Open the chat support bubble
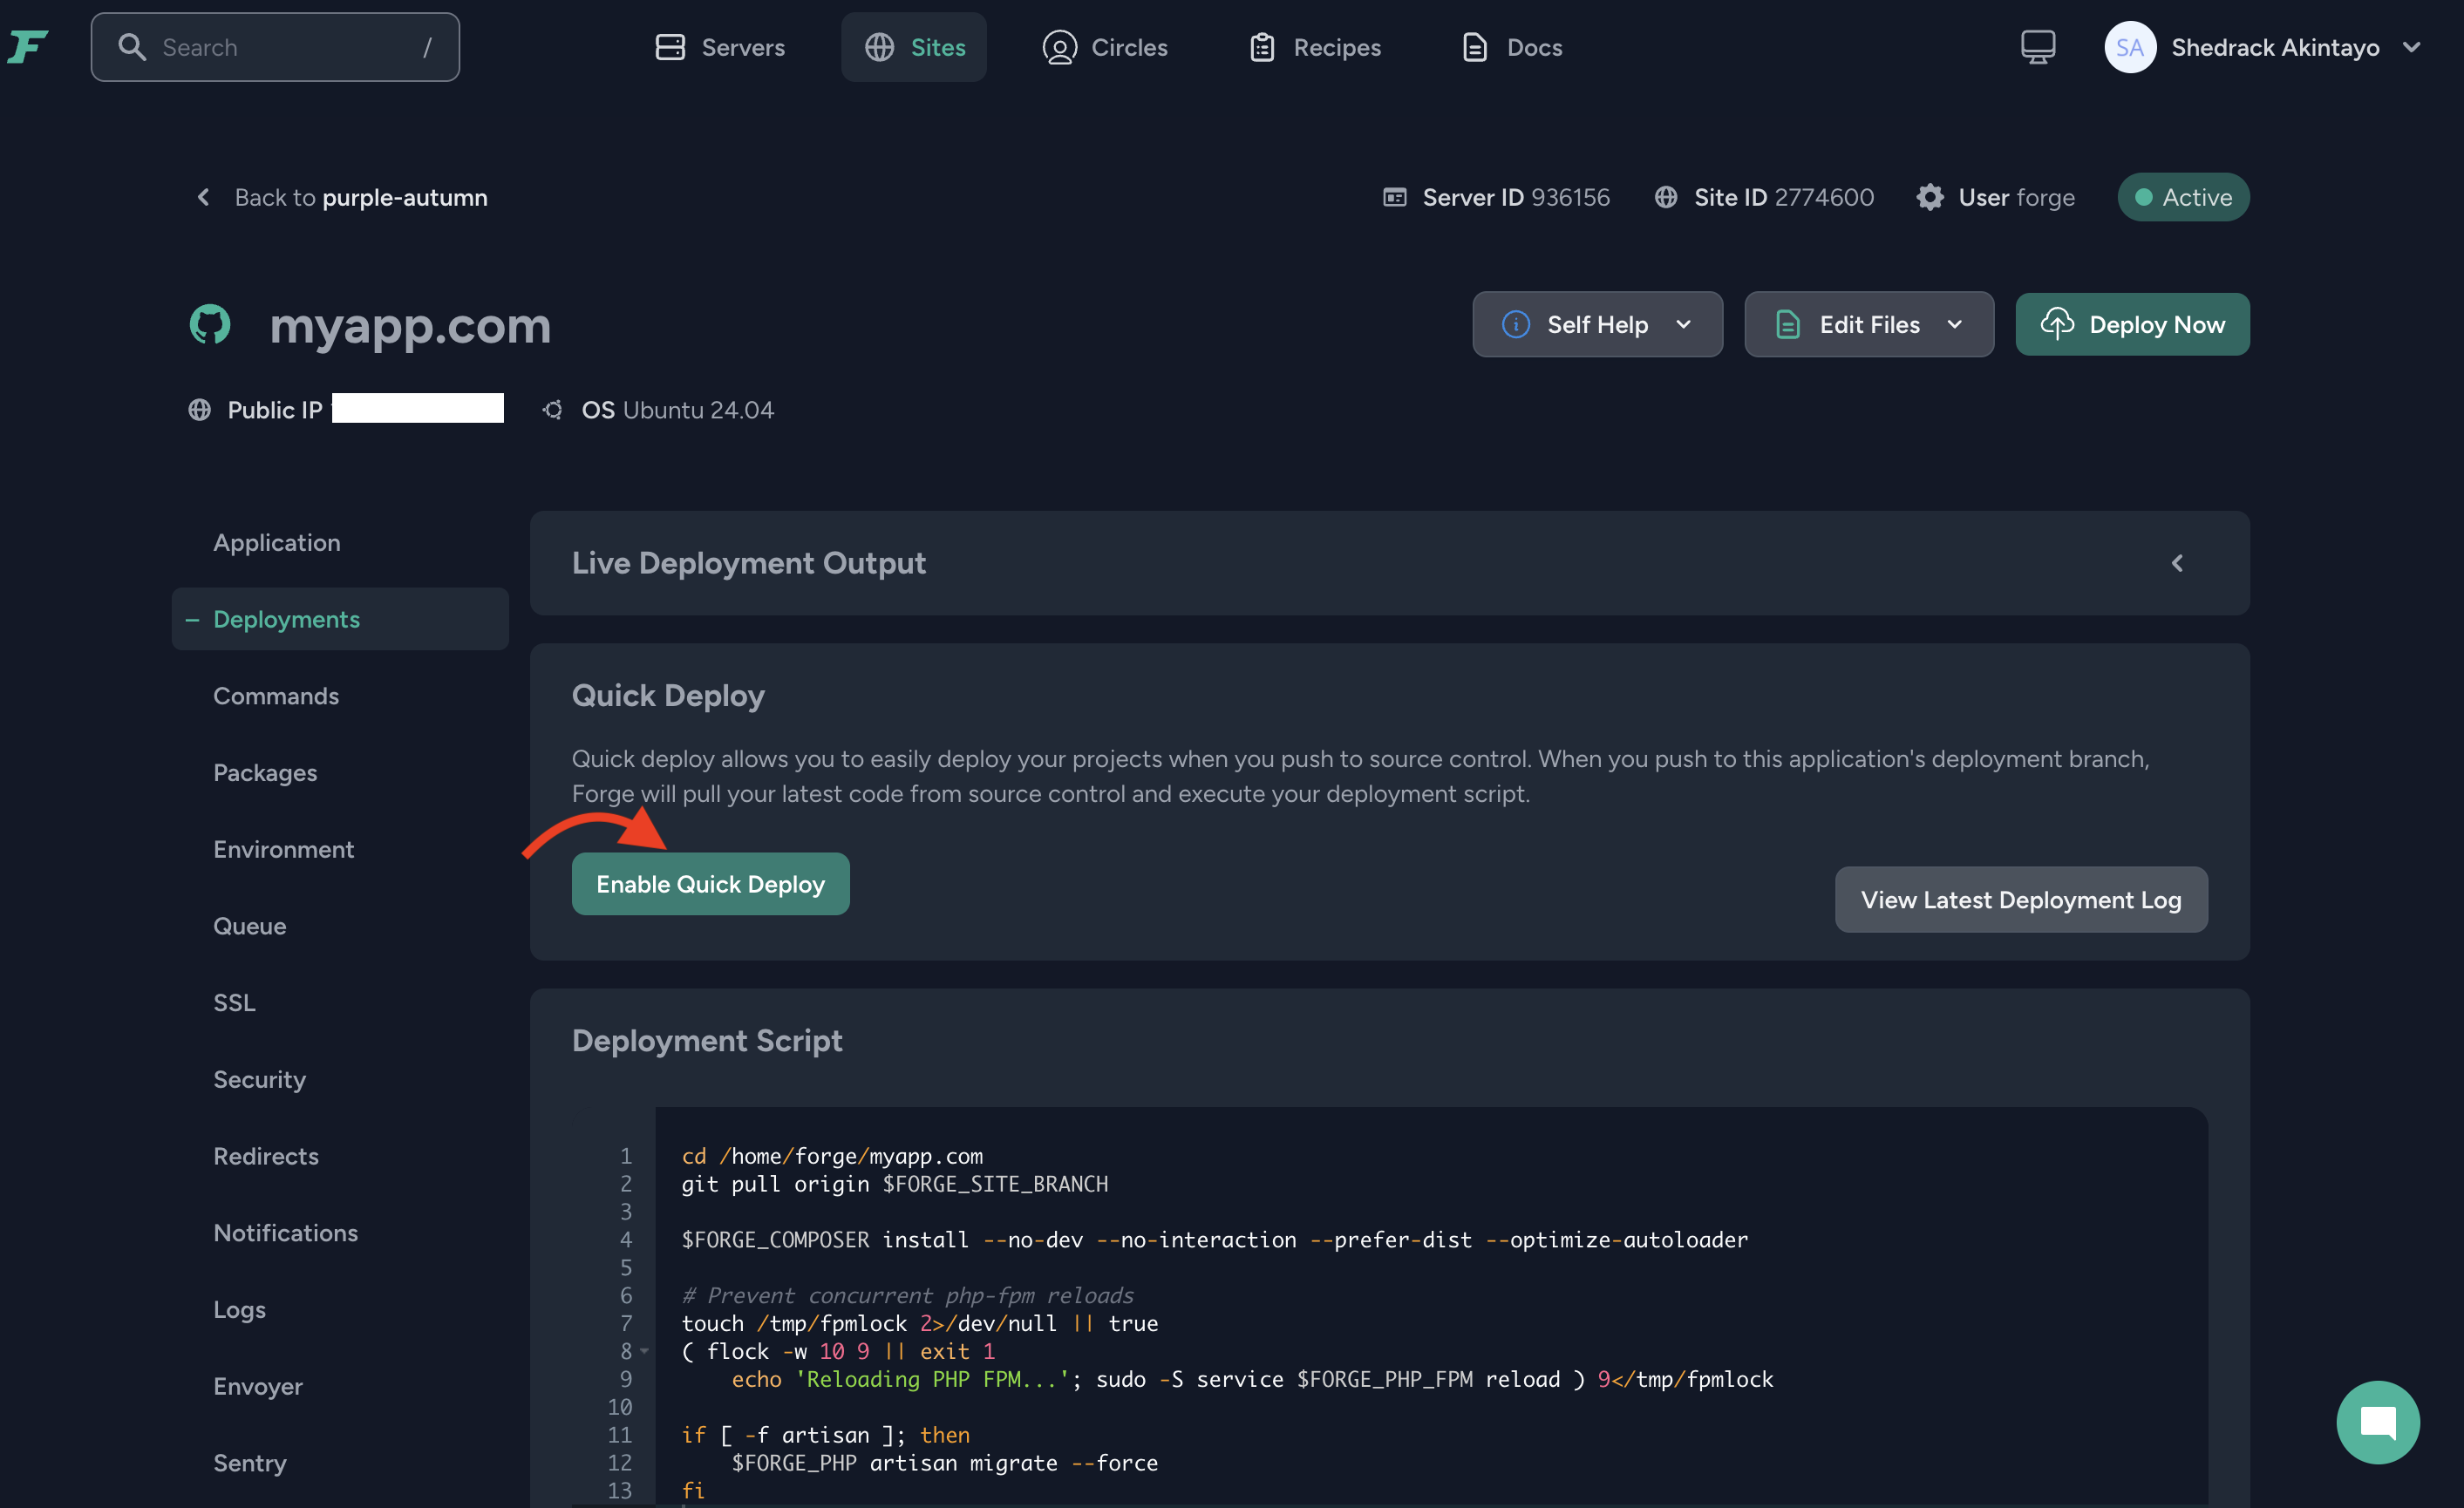Screen dimensions: 2464x1508 point(2377,1422)
